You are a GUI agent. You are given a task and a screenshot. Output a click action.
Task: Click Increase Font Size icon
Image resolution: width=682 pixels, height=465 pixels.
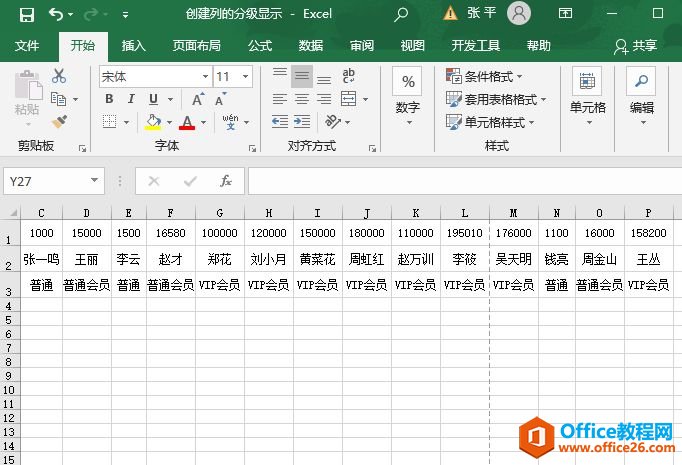click(198, 99)
